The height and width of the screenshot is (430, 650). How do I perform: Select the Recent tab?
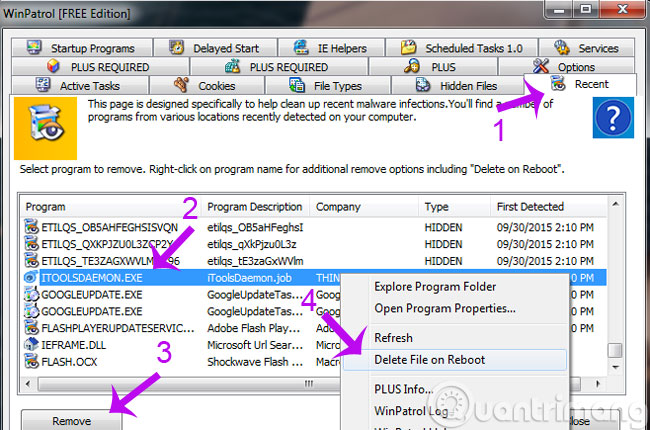(580, 84)
